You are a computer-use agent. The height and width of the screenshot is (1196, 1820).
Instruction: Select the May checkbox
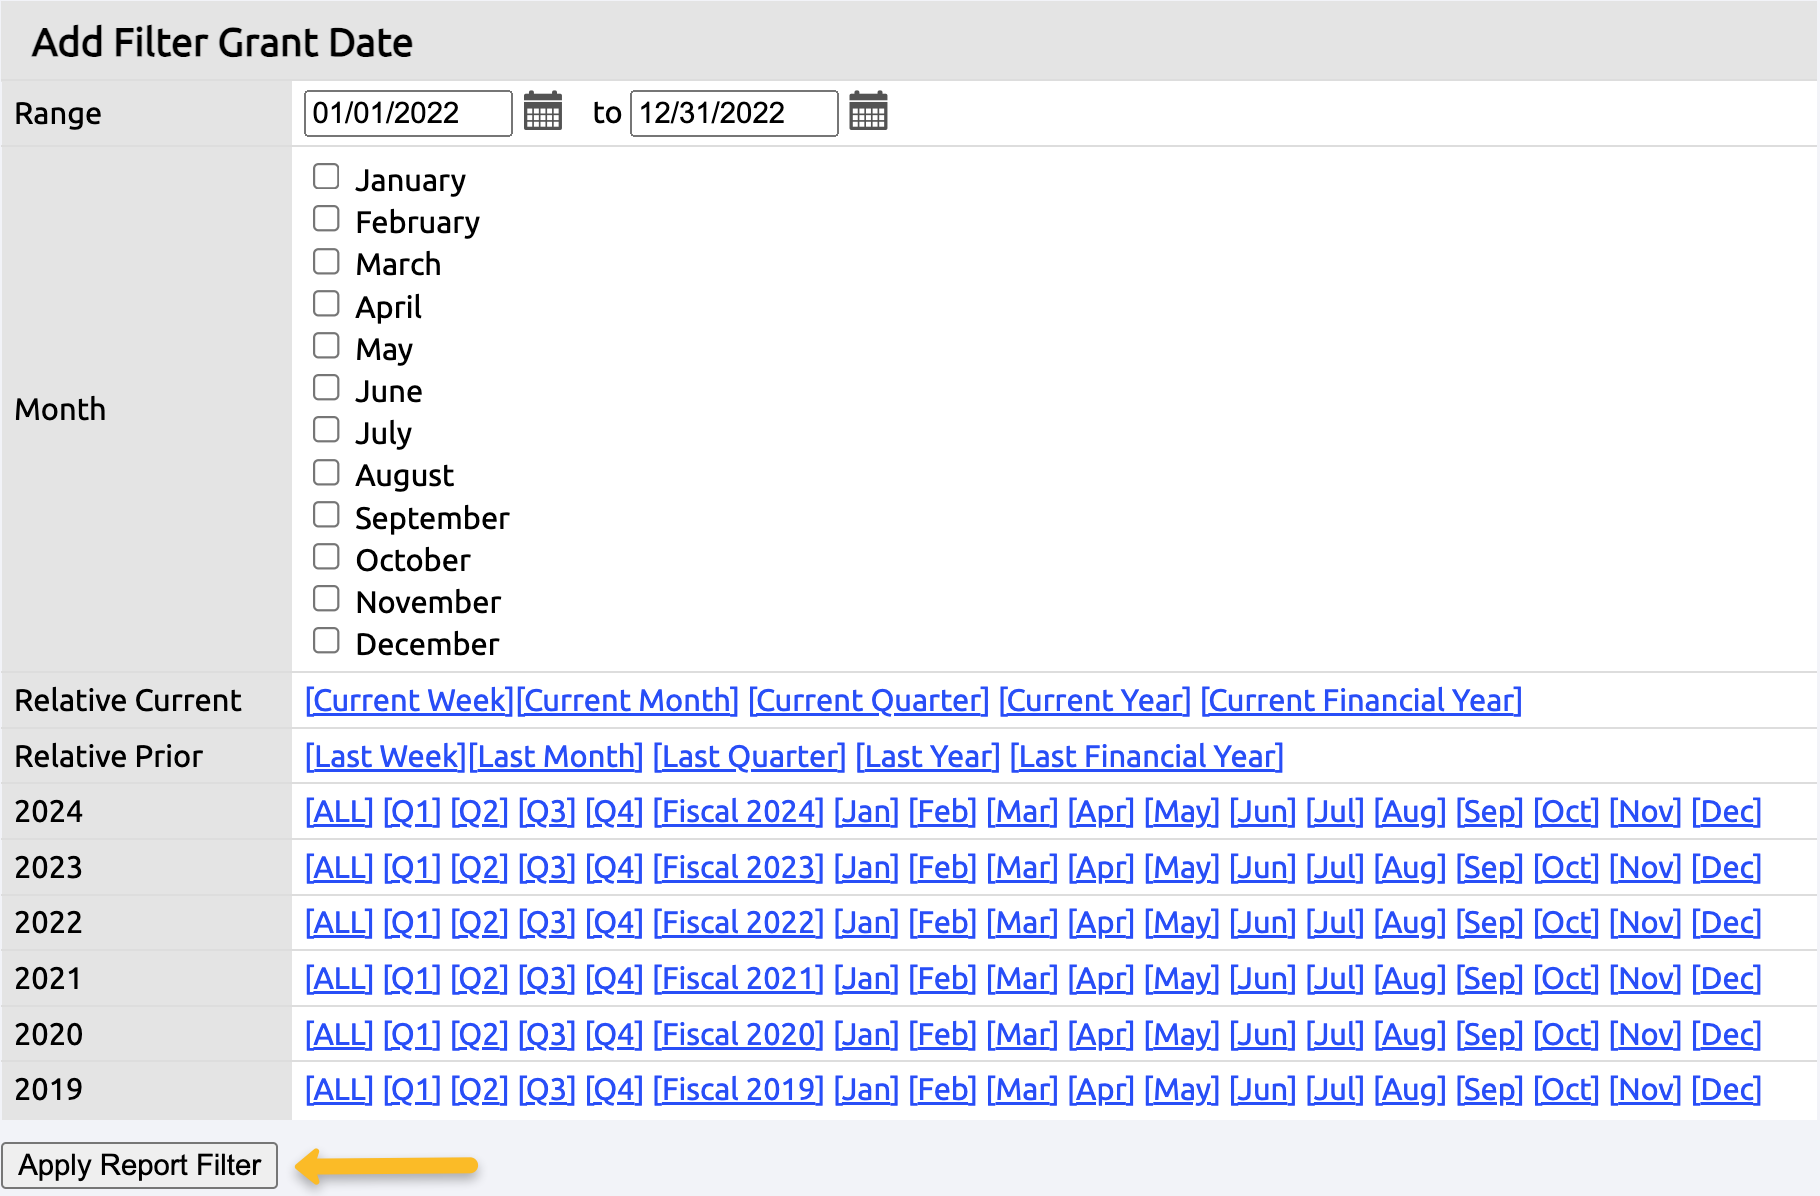point(326,346)
